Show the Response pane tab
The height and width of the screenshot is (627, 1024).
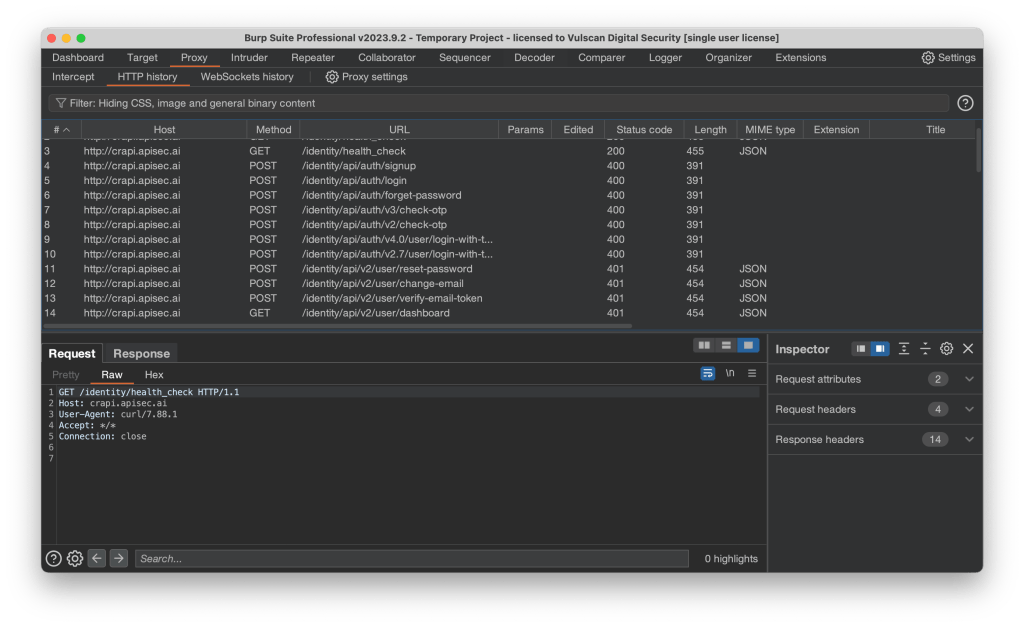141,353
